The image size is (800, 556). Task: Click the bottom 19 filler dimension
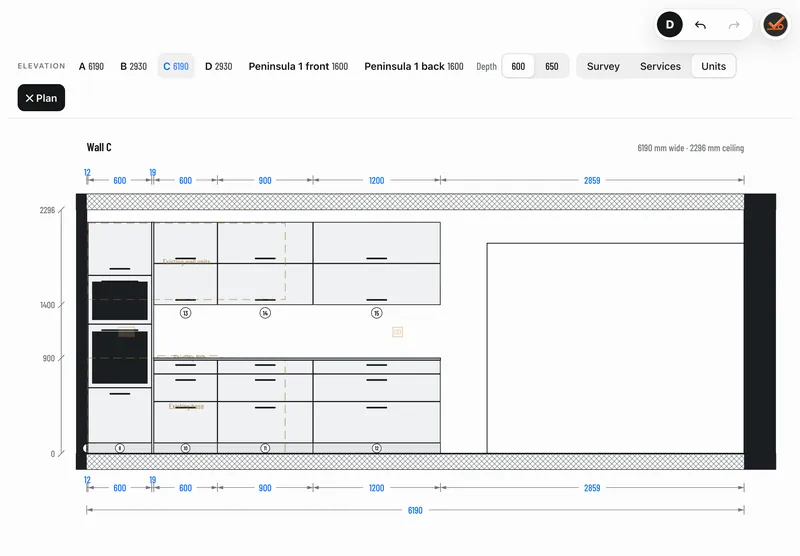pyautogui.click(x=153, y=480)
